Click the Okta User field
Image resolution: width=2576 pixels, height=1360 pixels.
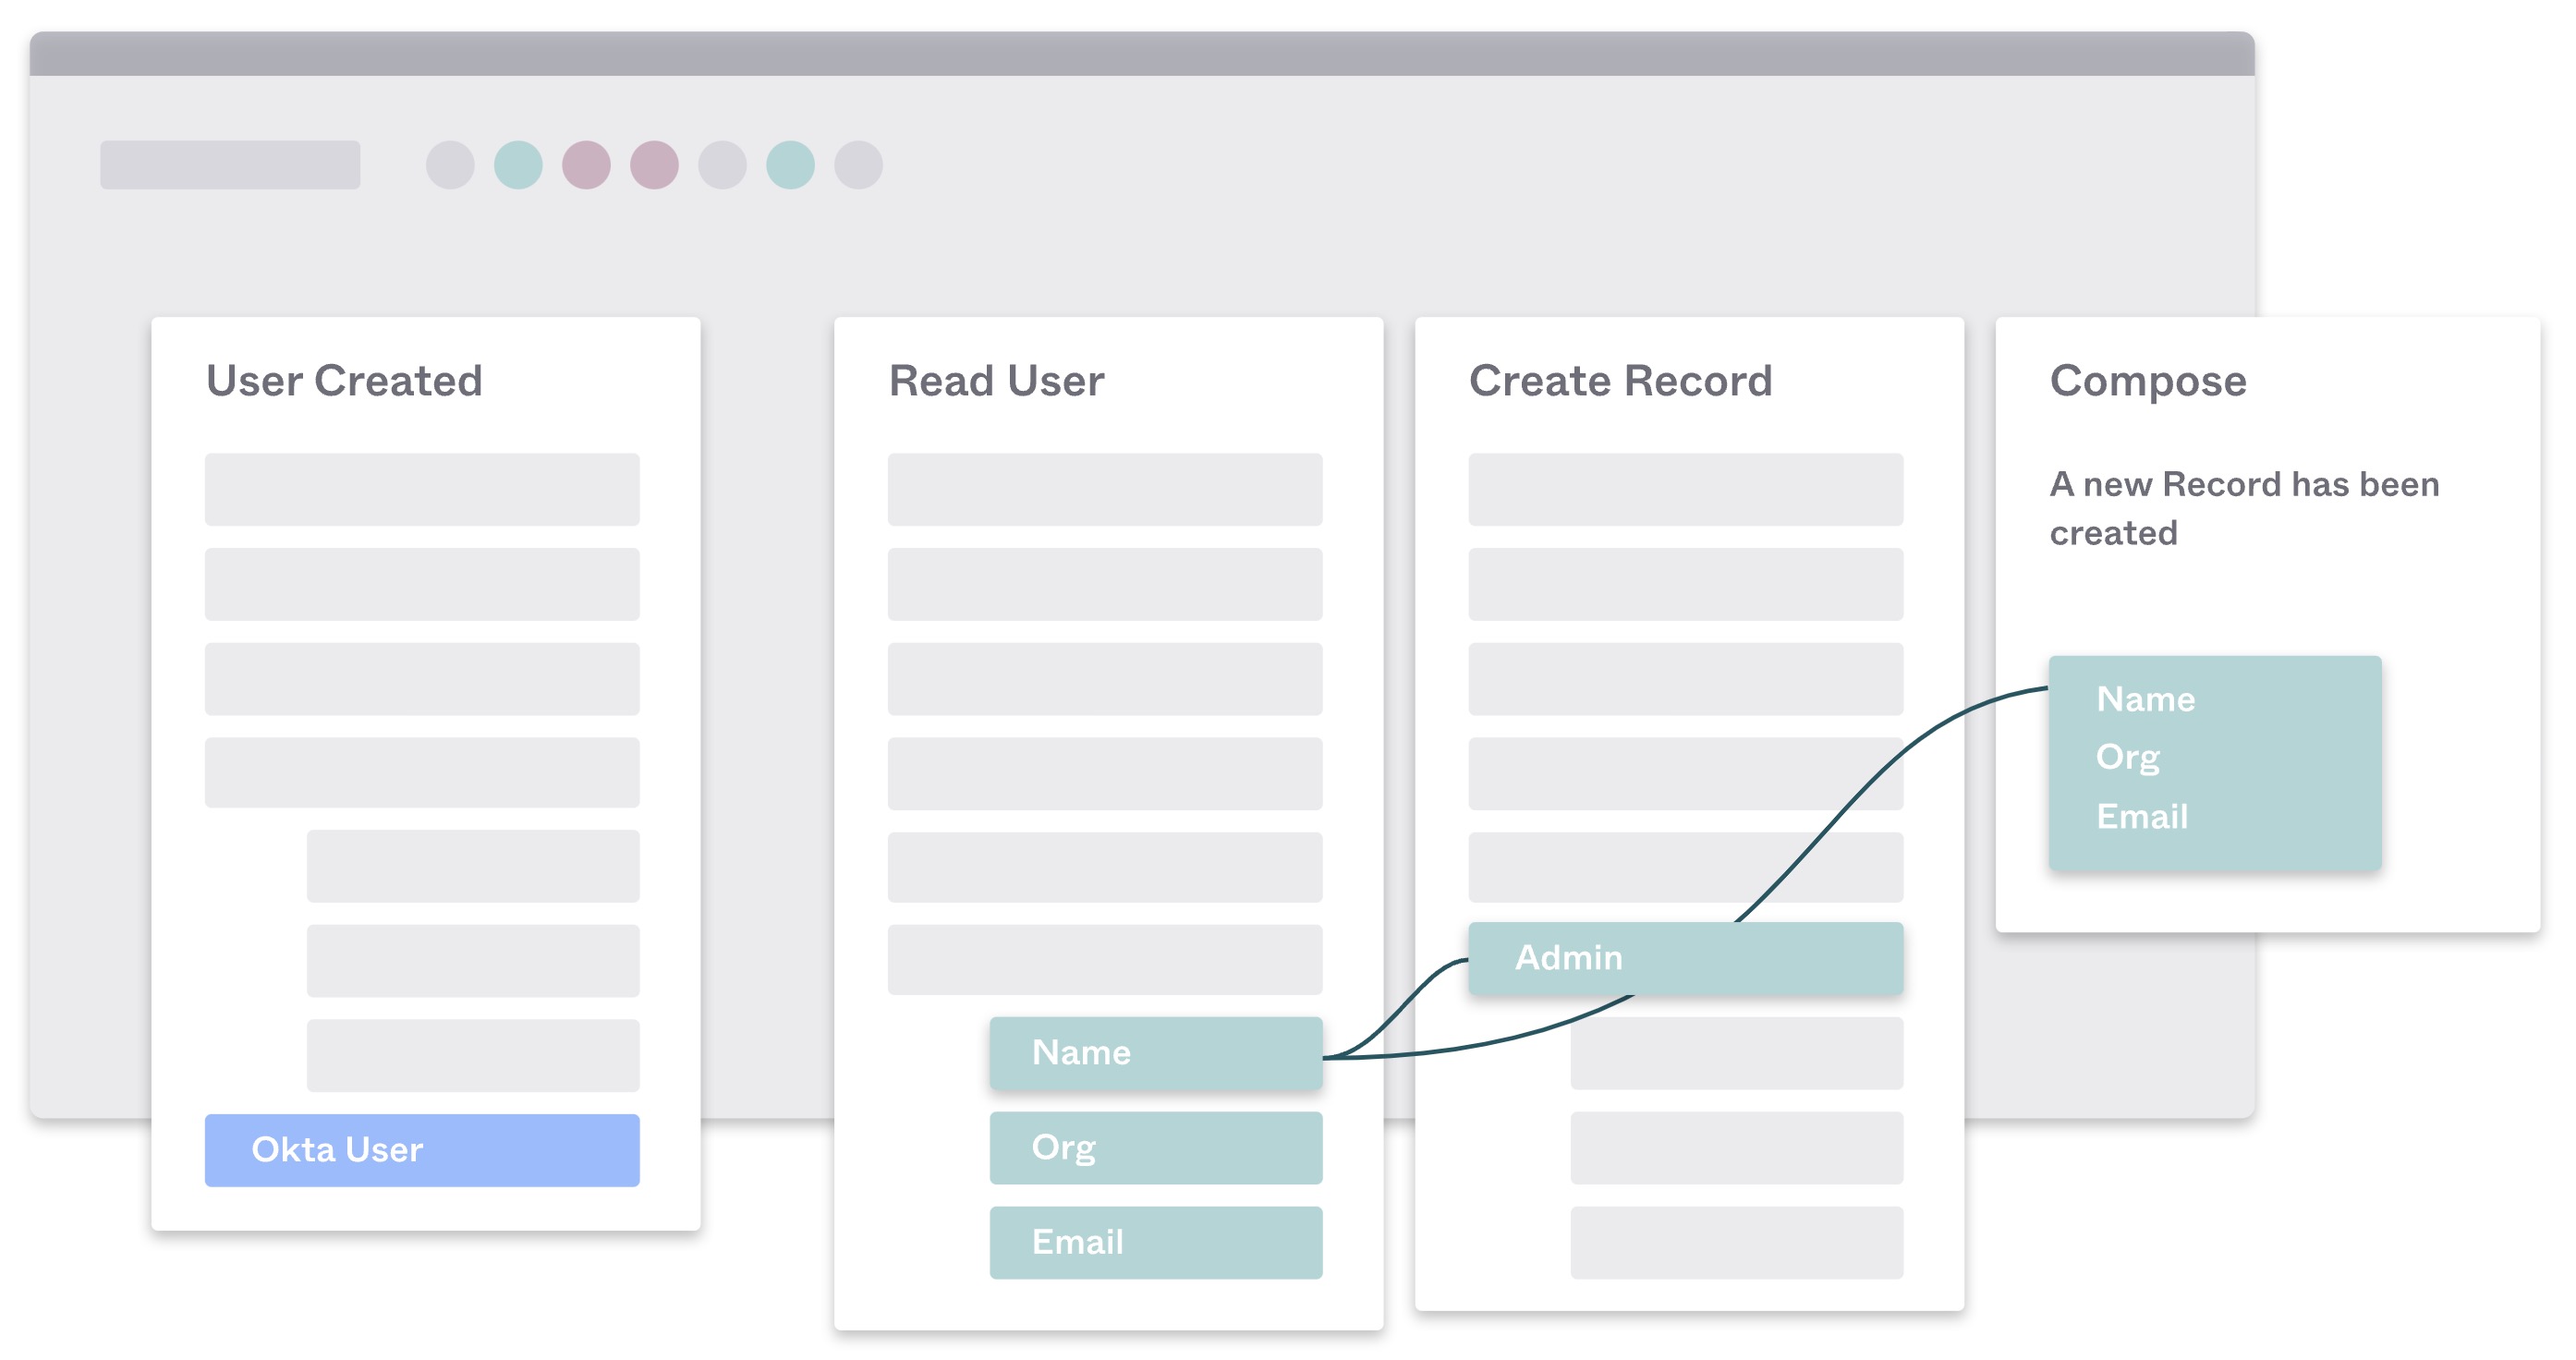421,1150
